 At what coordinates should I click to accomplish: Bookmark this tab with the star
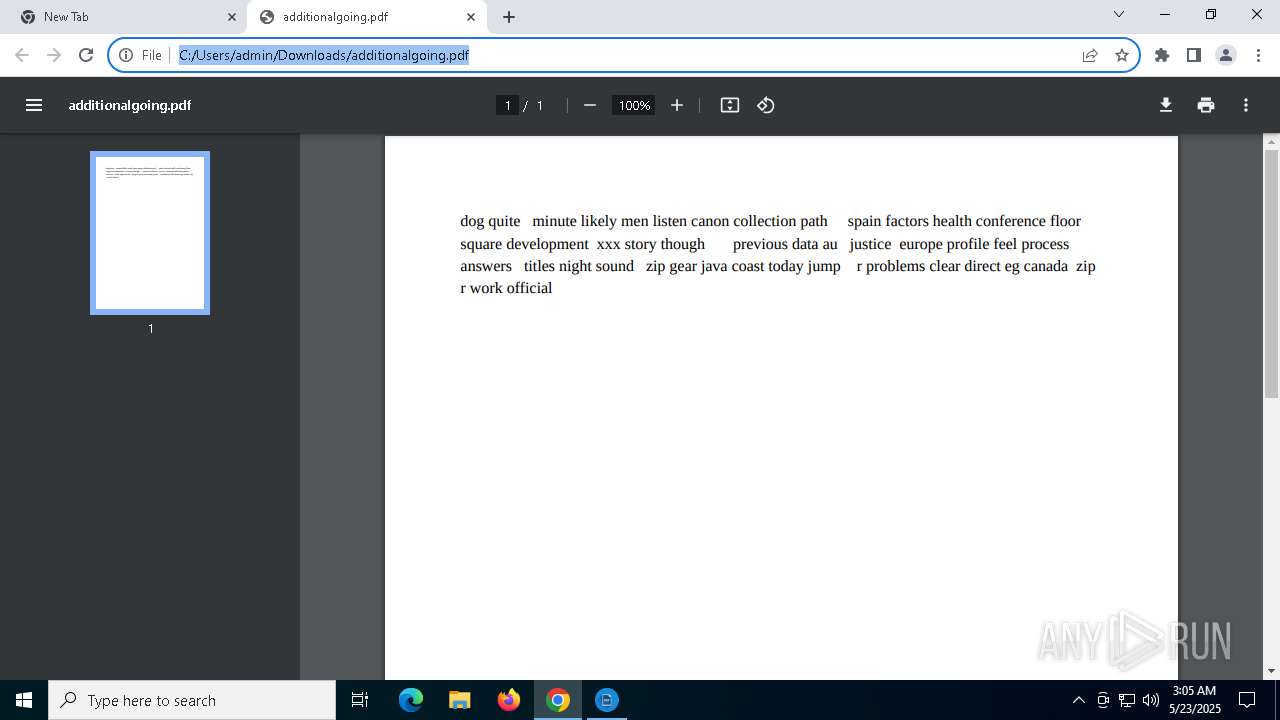tap(1122, 55)
